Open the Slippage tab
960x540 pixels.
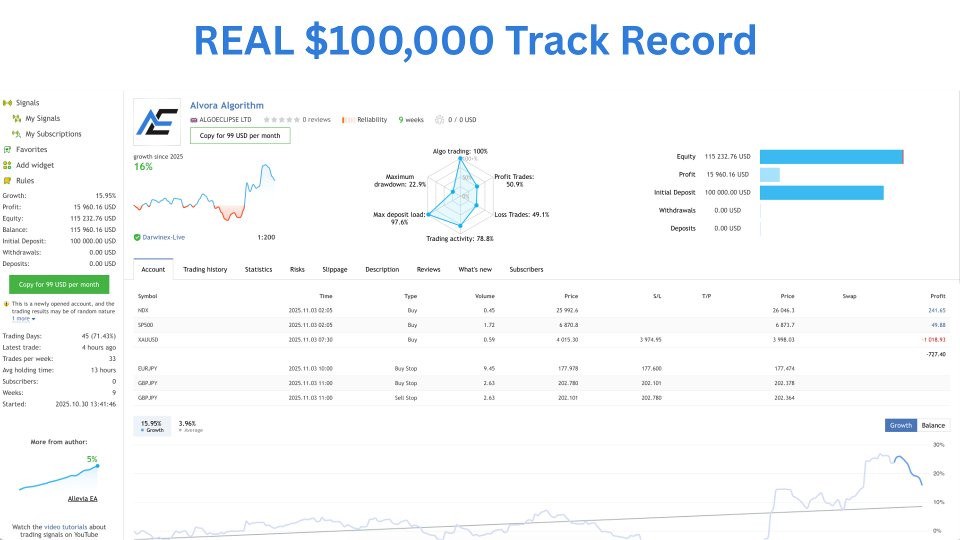(335, 269)
